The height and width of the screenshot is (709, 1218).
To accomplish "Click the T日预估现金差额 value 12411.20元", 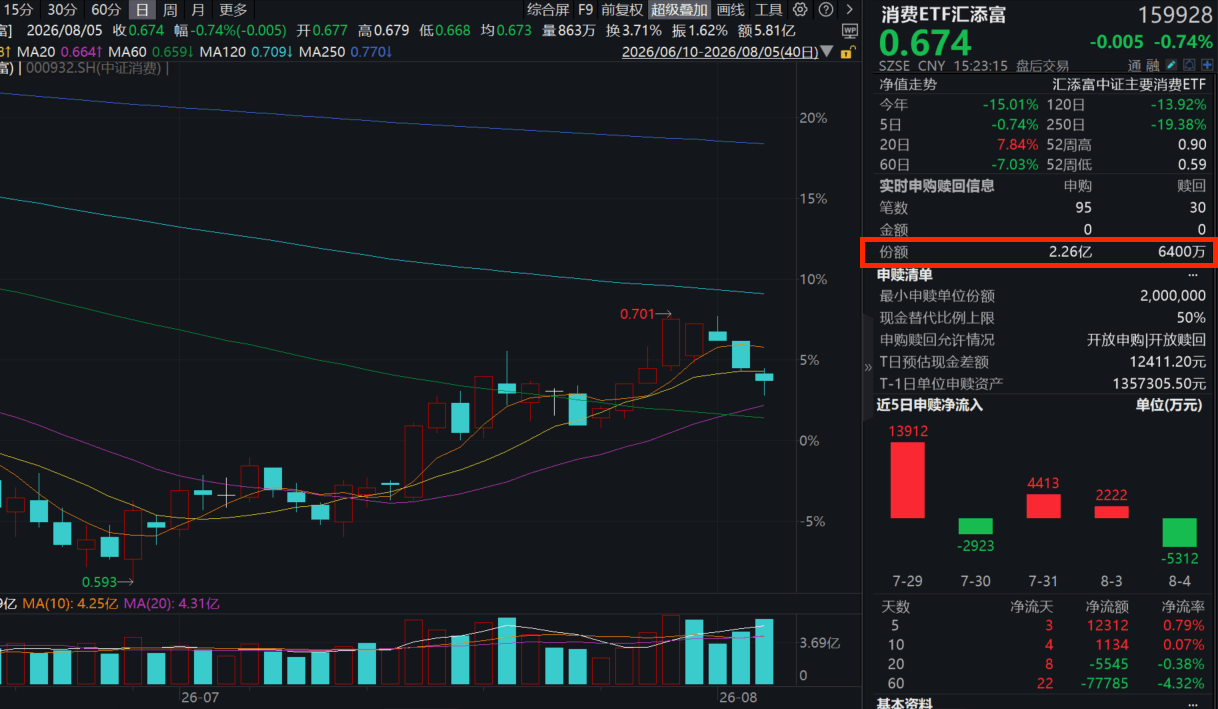I will click(1168, 362).
